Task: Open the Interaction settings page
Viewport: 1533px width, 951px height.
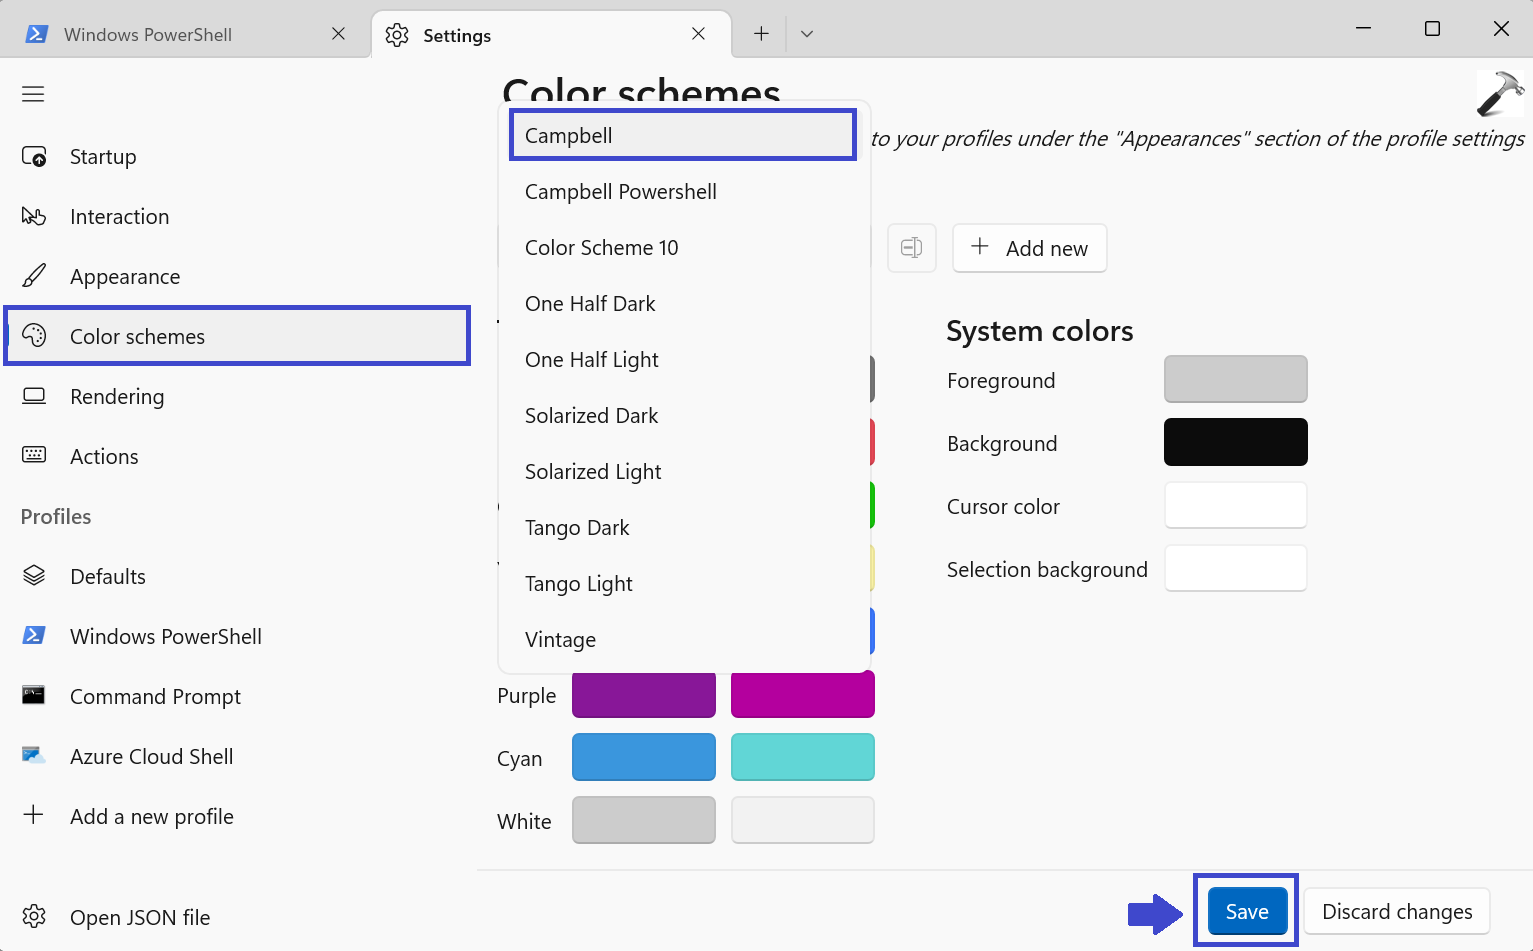Action: coord(119,217)
